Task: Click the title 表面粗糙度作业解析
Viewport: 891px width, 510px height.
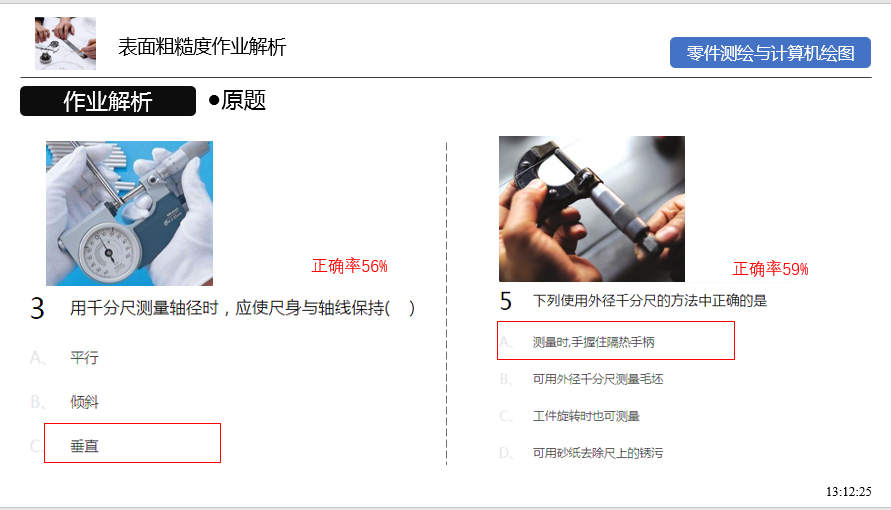Action: [202, 47]
